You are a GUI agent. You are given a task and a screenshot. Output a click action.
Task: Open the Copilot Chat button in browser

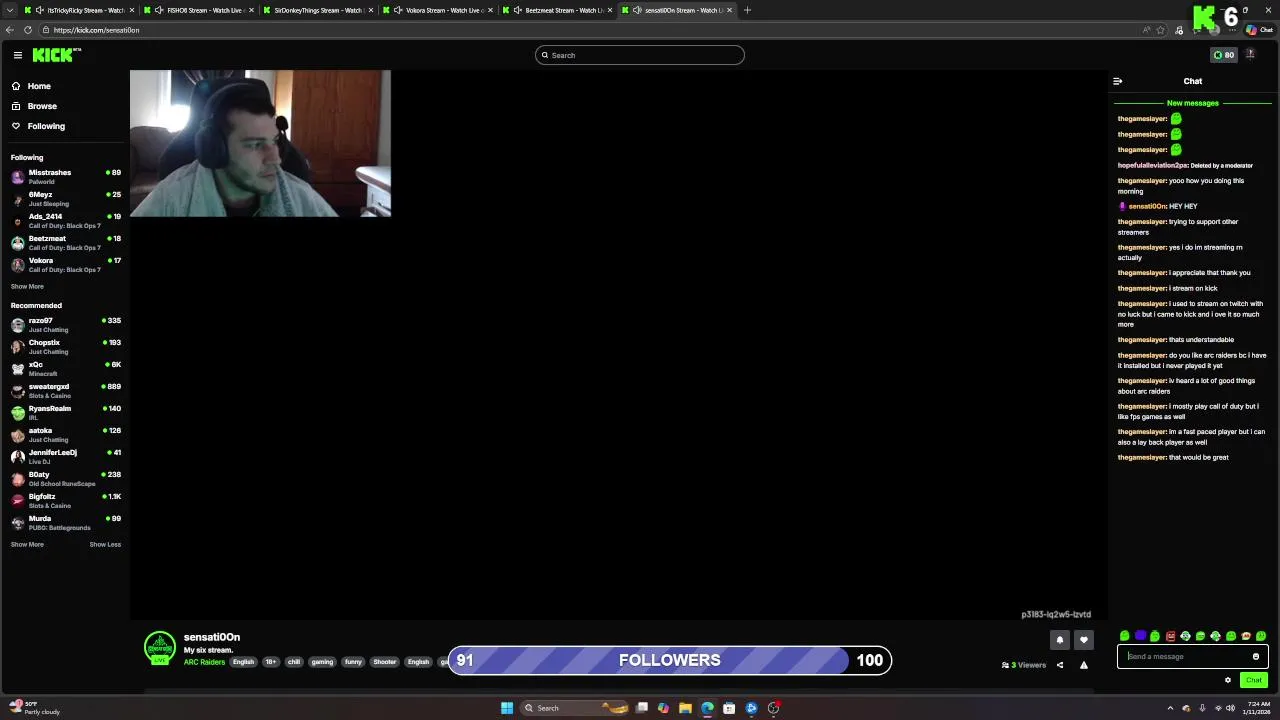coord(1259,30)
